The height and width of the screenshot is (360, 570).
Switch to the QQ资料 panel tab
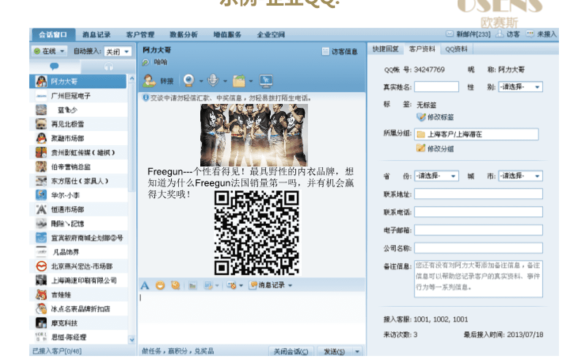pyautogui.click(x=456, y=49)
